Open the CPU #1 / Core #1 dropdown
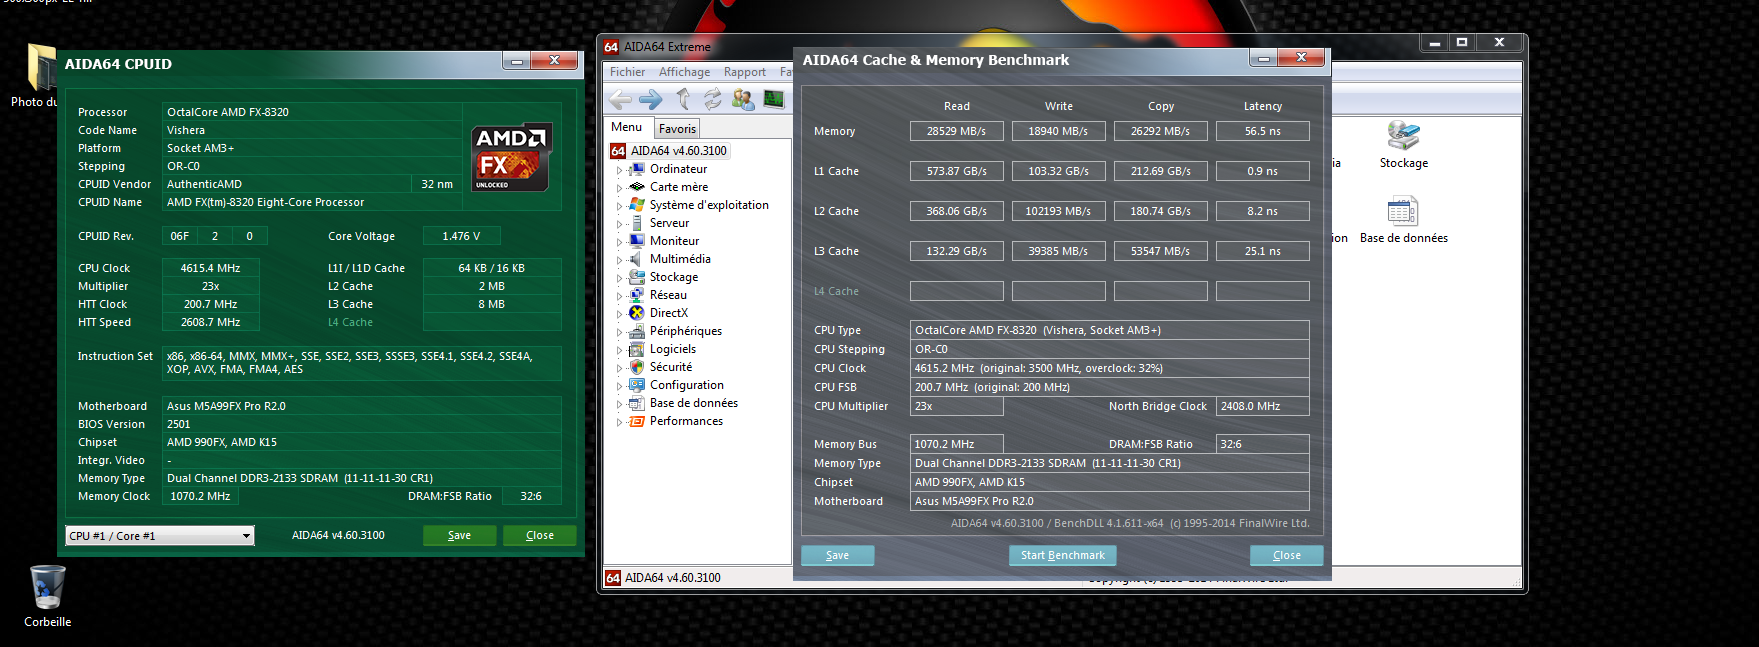This screenshot has width=1759, height=647. click(x=160, y=536)
